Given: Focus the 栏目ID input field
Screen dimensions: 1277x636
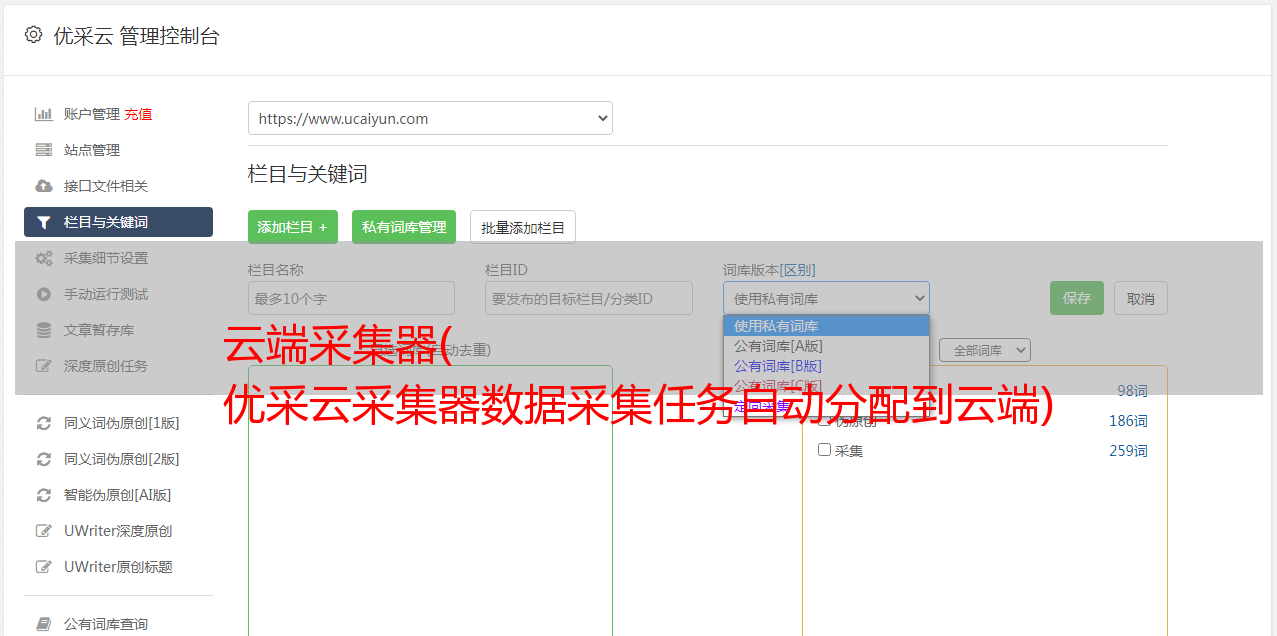Looking at the screenshot, I should (589, 298).
